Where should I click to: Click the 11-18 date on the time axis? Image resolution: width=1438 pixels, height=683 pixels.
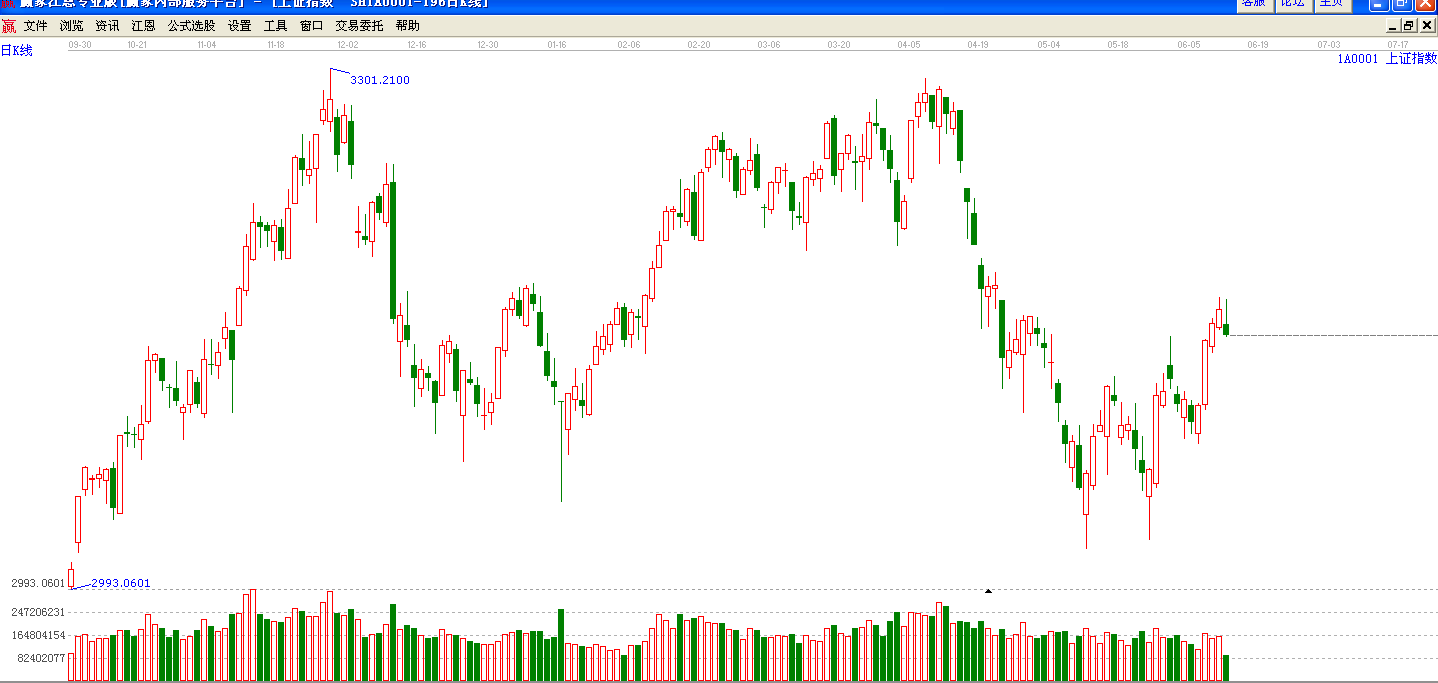point(276,45)
